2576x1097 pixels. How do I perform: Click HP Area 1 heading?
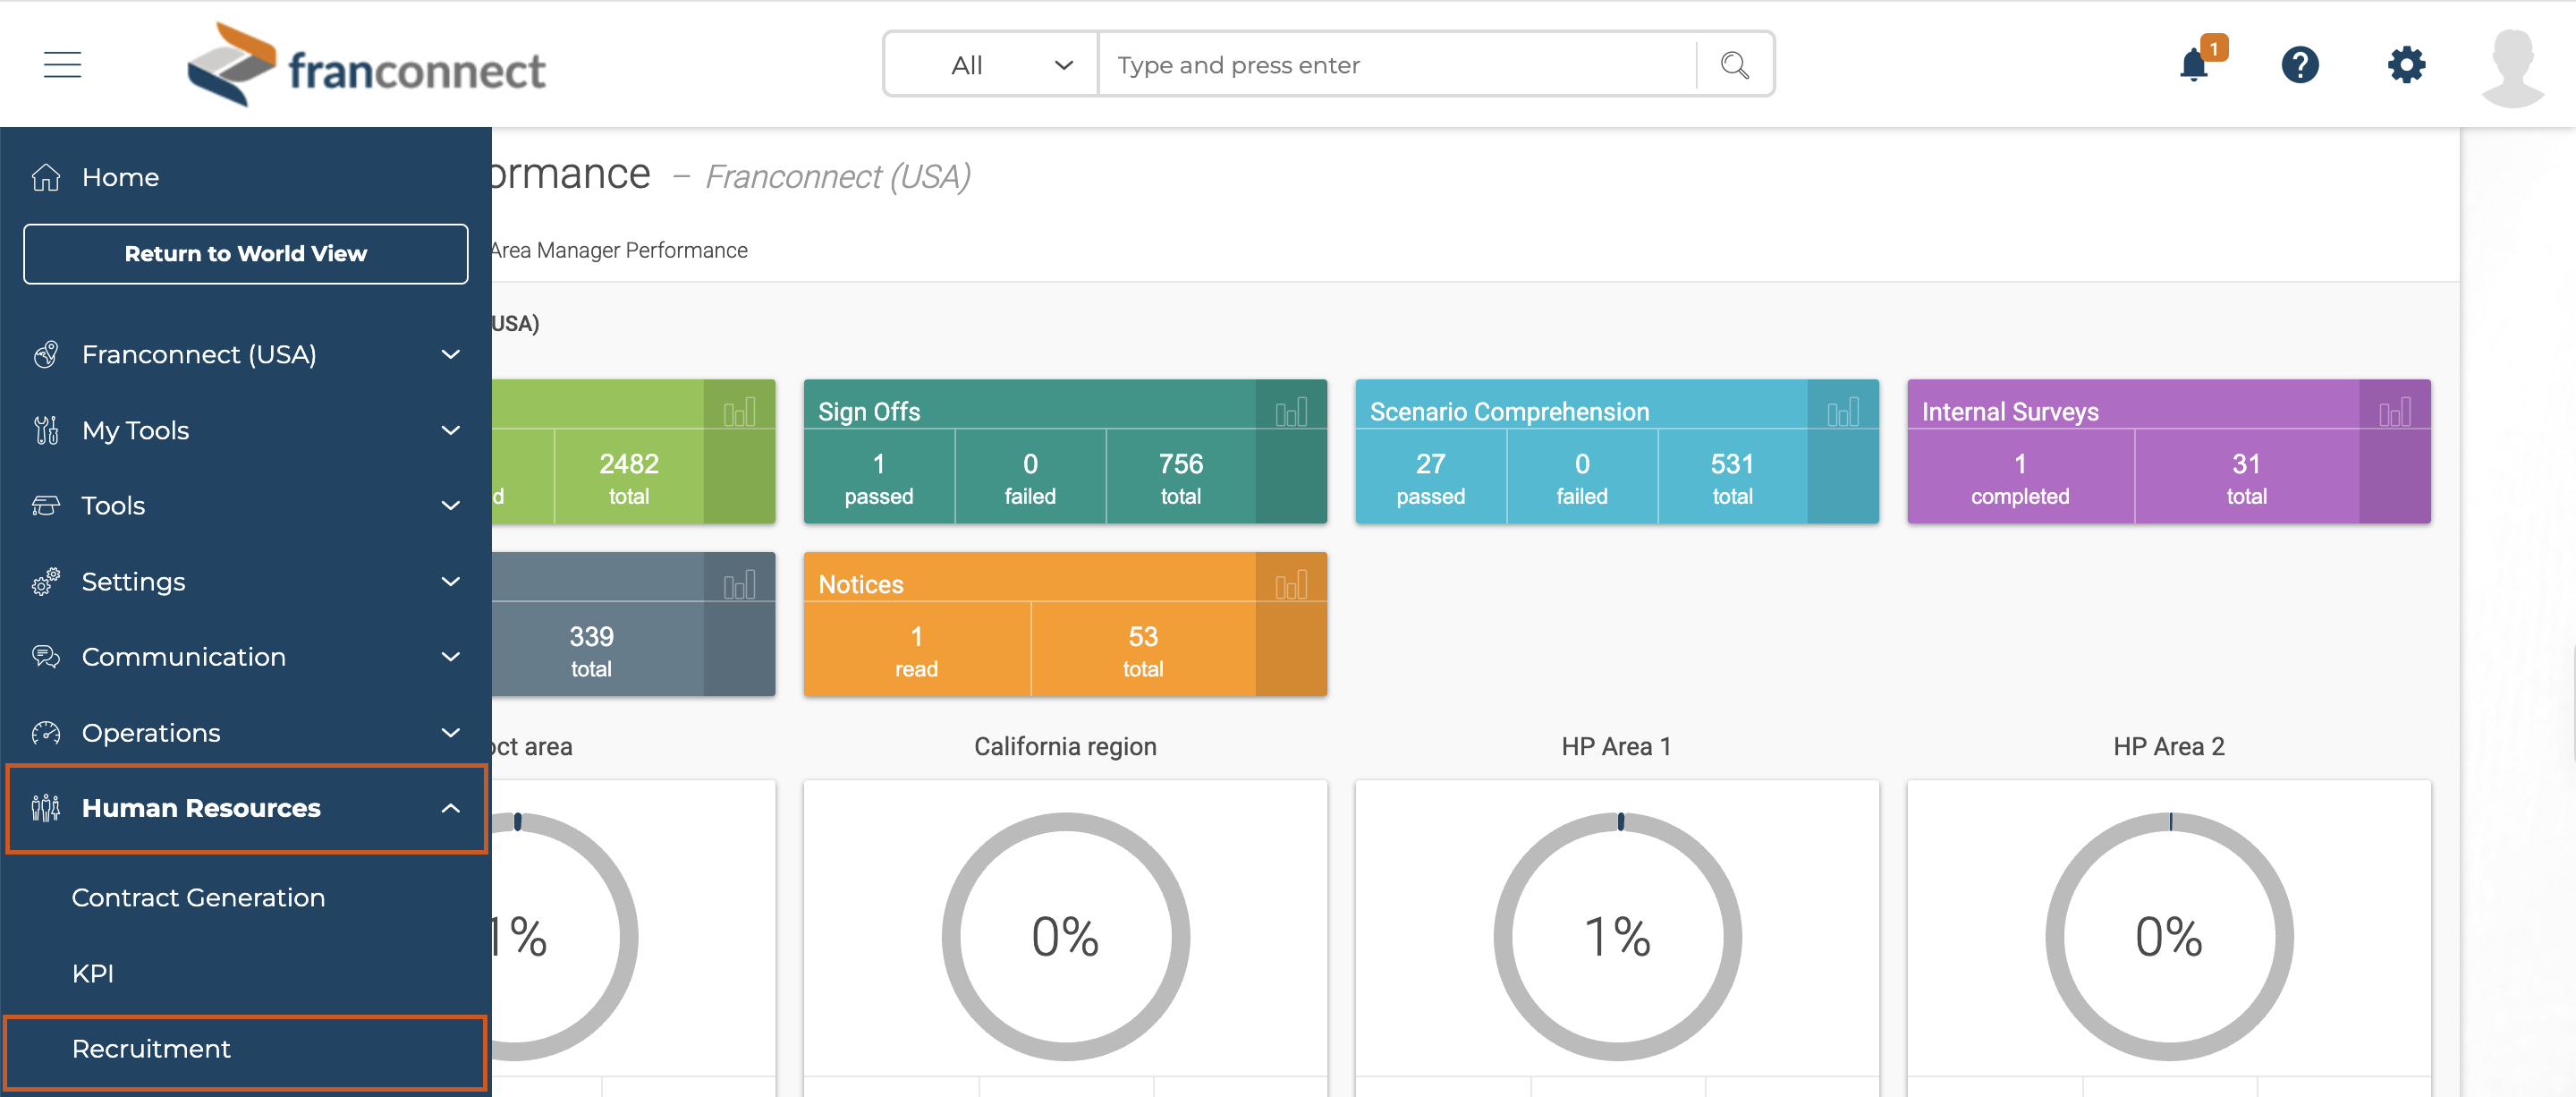1617,747
